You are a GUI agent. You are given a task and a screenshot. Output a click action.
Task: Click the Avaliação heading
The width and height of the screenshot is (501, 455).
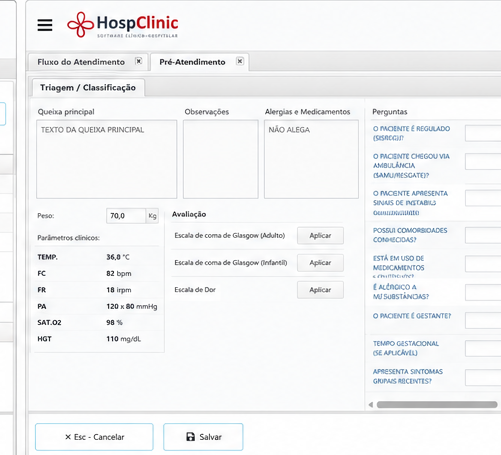tap(189, 214)
